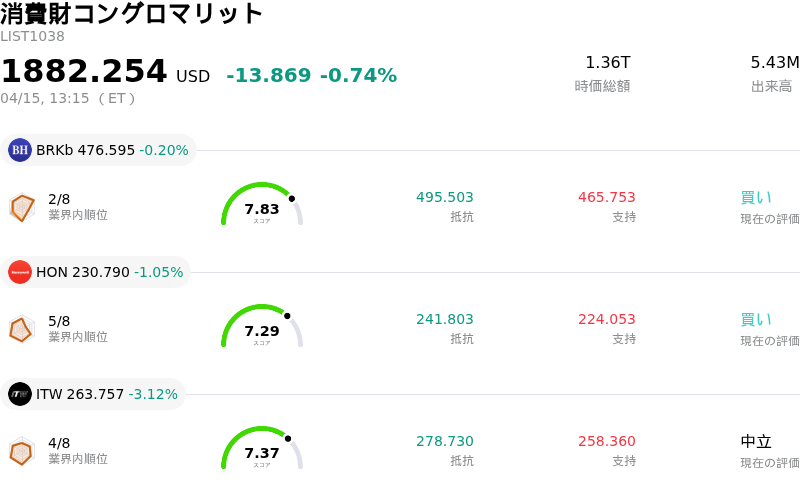Open the HON 230.790 ticker pill
Image resolution: width=800 pixels, height=488 pixels.
97,272
